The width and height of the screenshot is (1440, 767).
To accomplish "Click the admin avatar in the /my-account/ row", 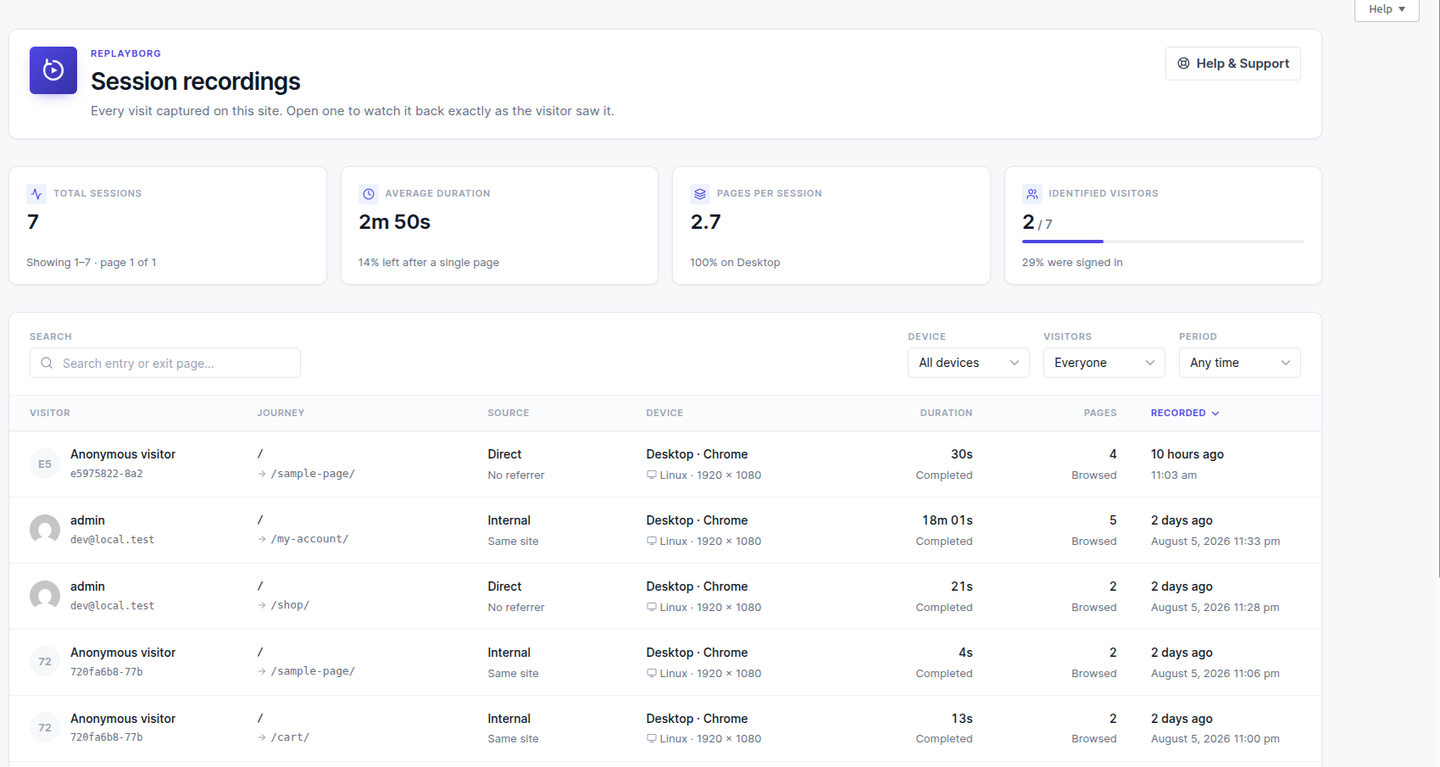I will [45, 530].
